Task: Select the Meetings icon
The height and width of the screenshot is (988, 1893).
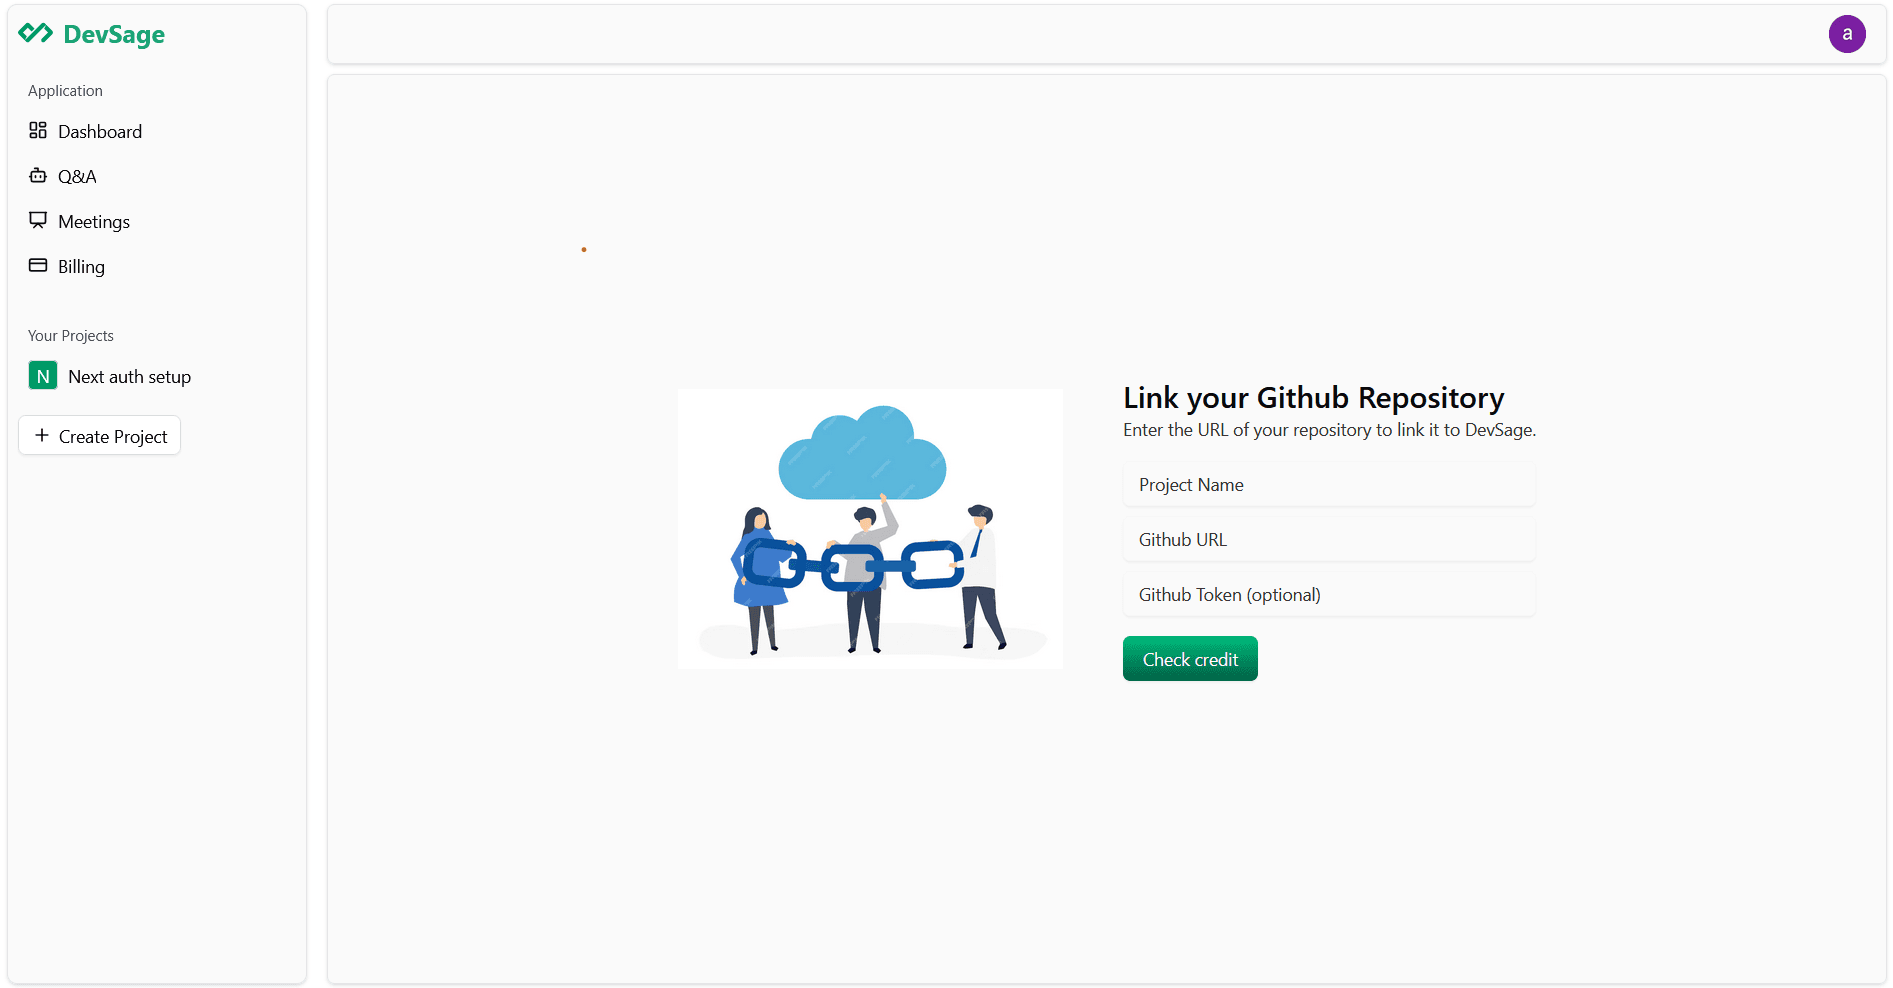Action: coord(38,220)
